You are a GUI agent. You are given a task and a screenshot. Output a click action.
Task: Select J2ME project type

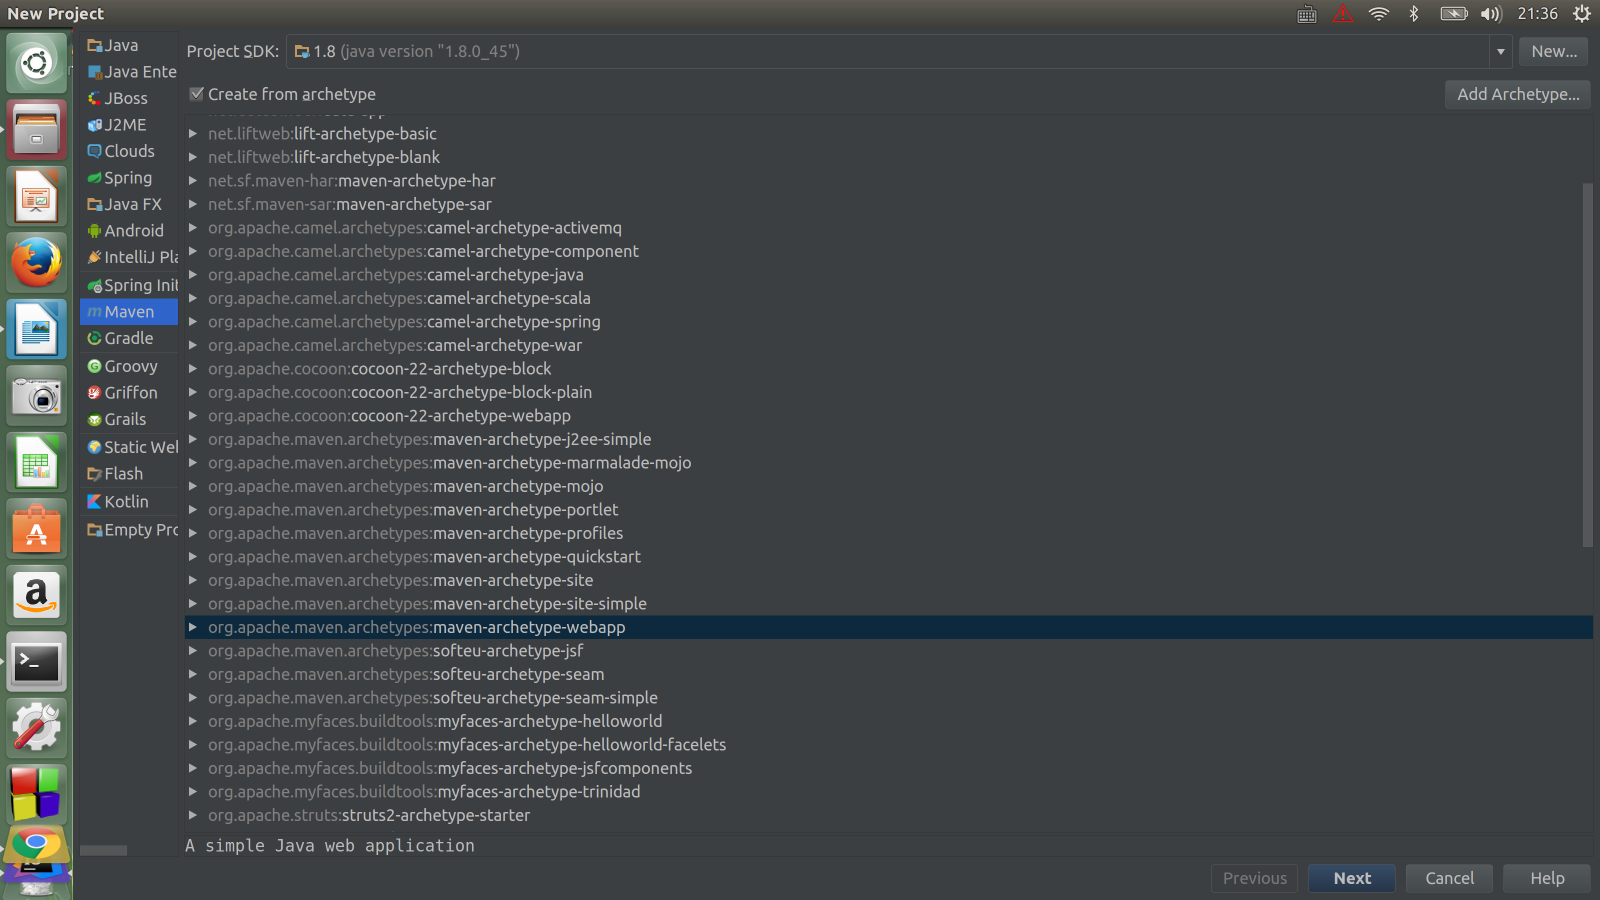(129, 125)
